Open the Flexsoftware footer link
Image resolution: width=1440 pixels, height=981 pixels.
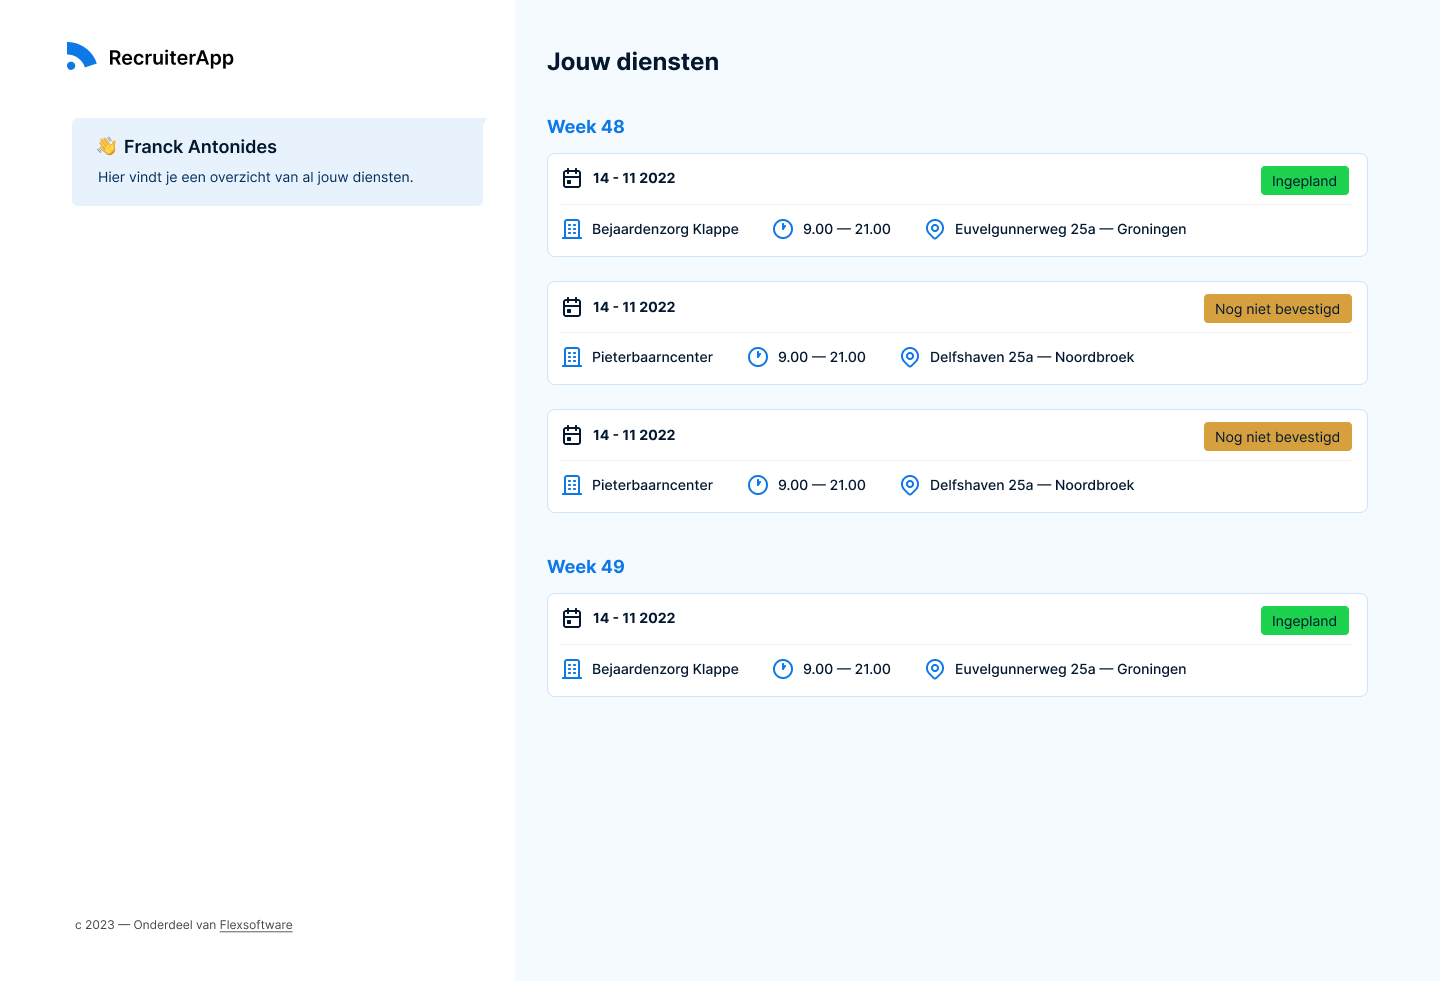coord(256,925)
